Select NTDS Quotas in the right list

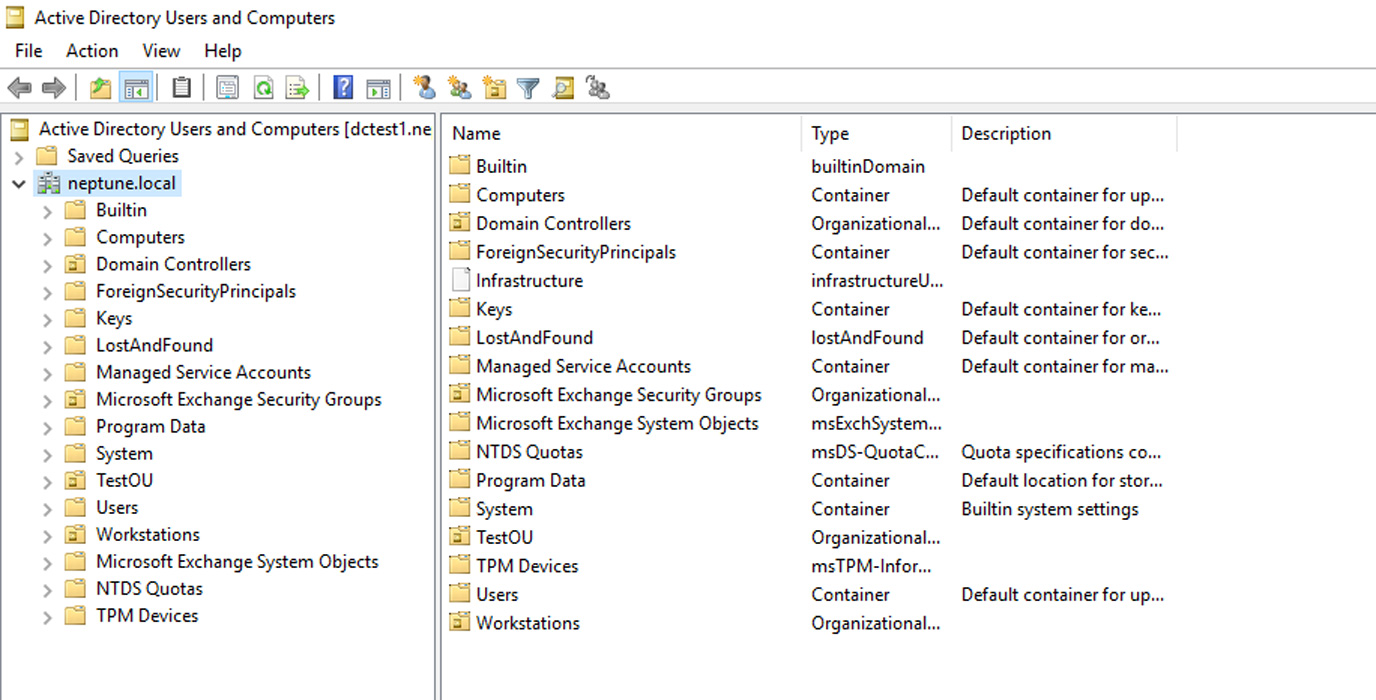(x=529, y=452)
